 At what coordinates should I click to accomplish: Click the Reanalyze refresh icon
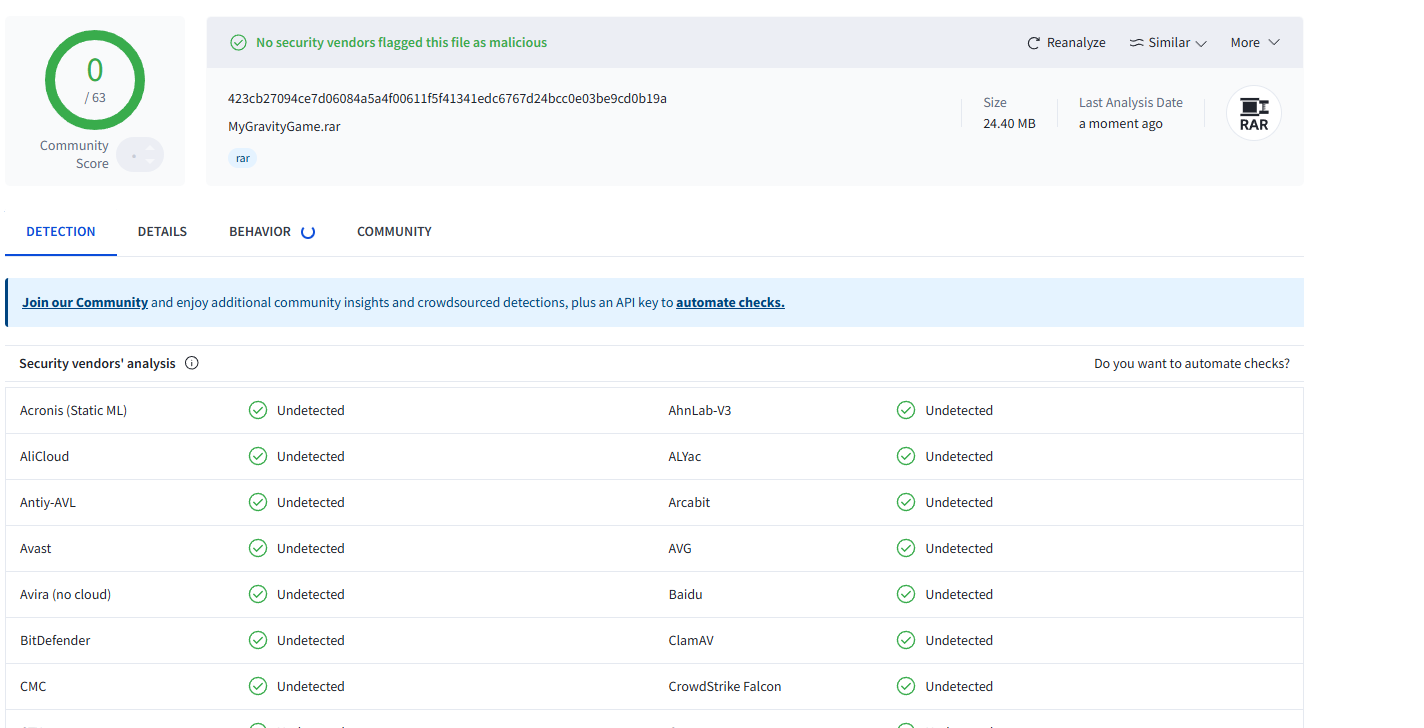(x=1034, y=43)
